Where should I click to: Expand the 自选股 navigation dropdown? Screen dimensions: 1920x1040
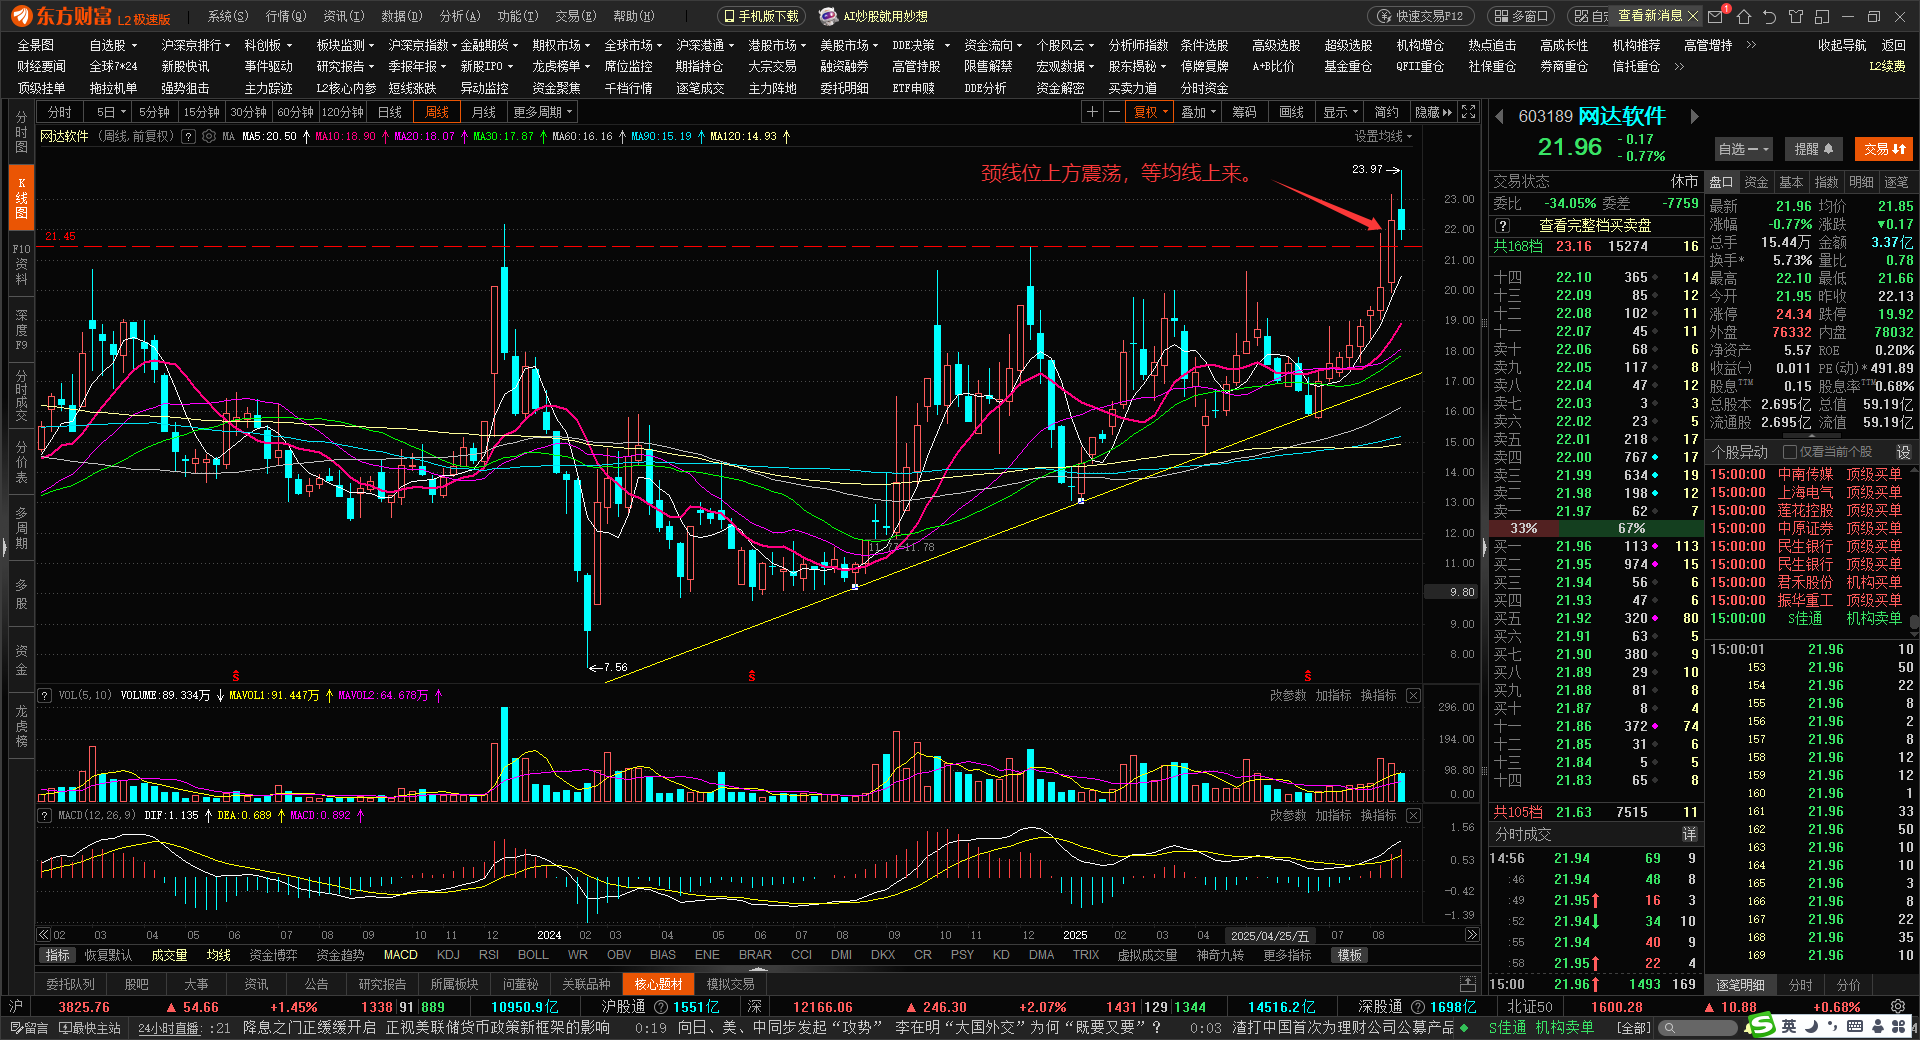[112, 45]
